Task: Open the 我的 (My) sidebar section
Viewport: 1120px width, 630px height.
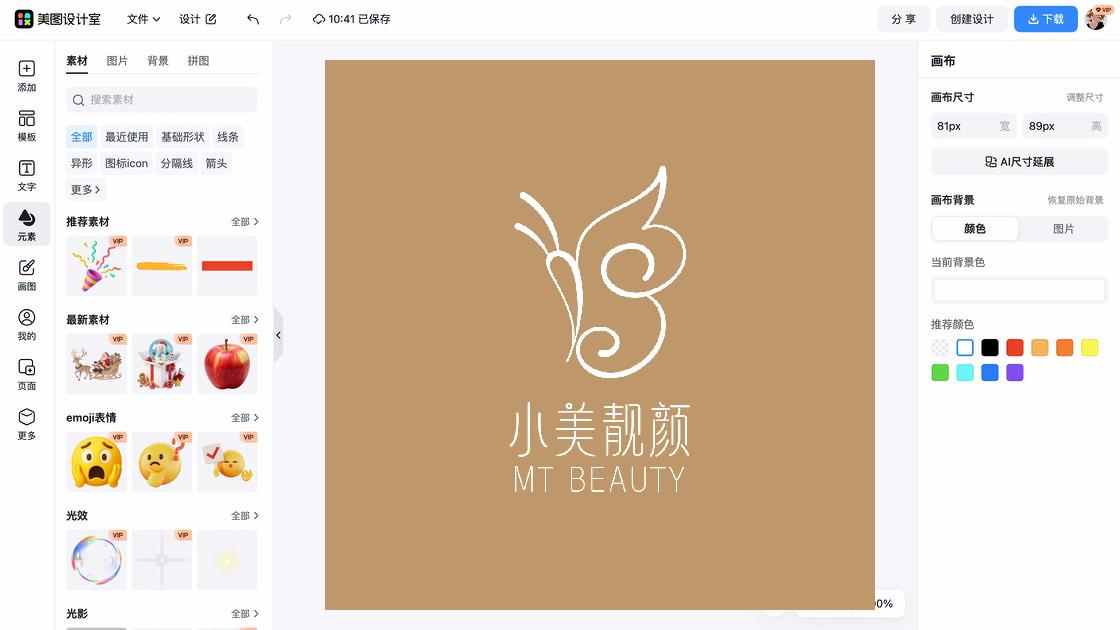Action: (x=26, y=324)
